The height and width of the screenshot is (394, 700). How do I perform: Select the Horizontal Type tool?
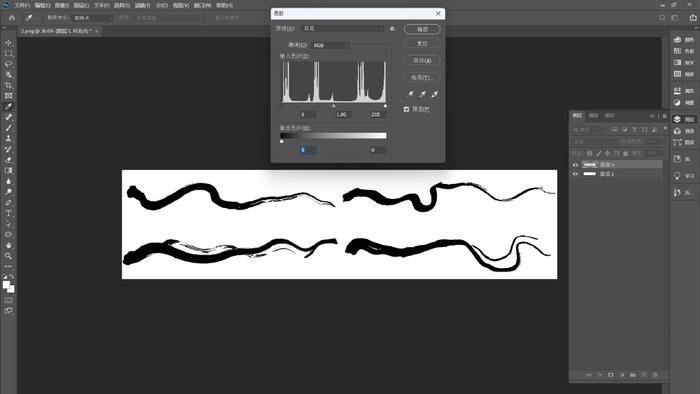8,213
